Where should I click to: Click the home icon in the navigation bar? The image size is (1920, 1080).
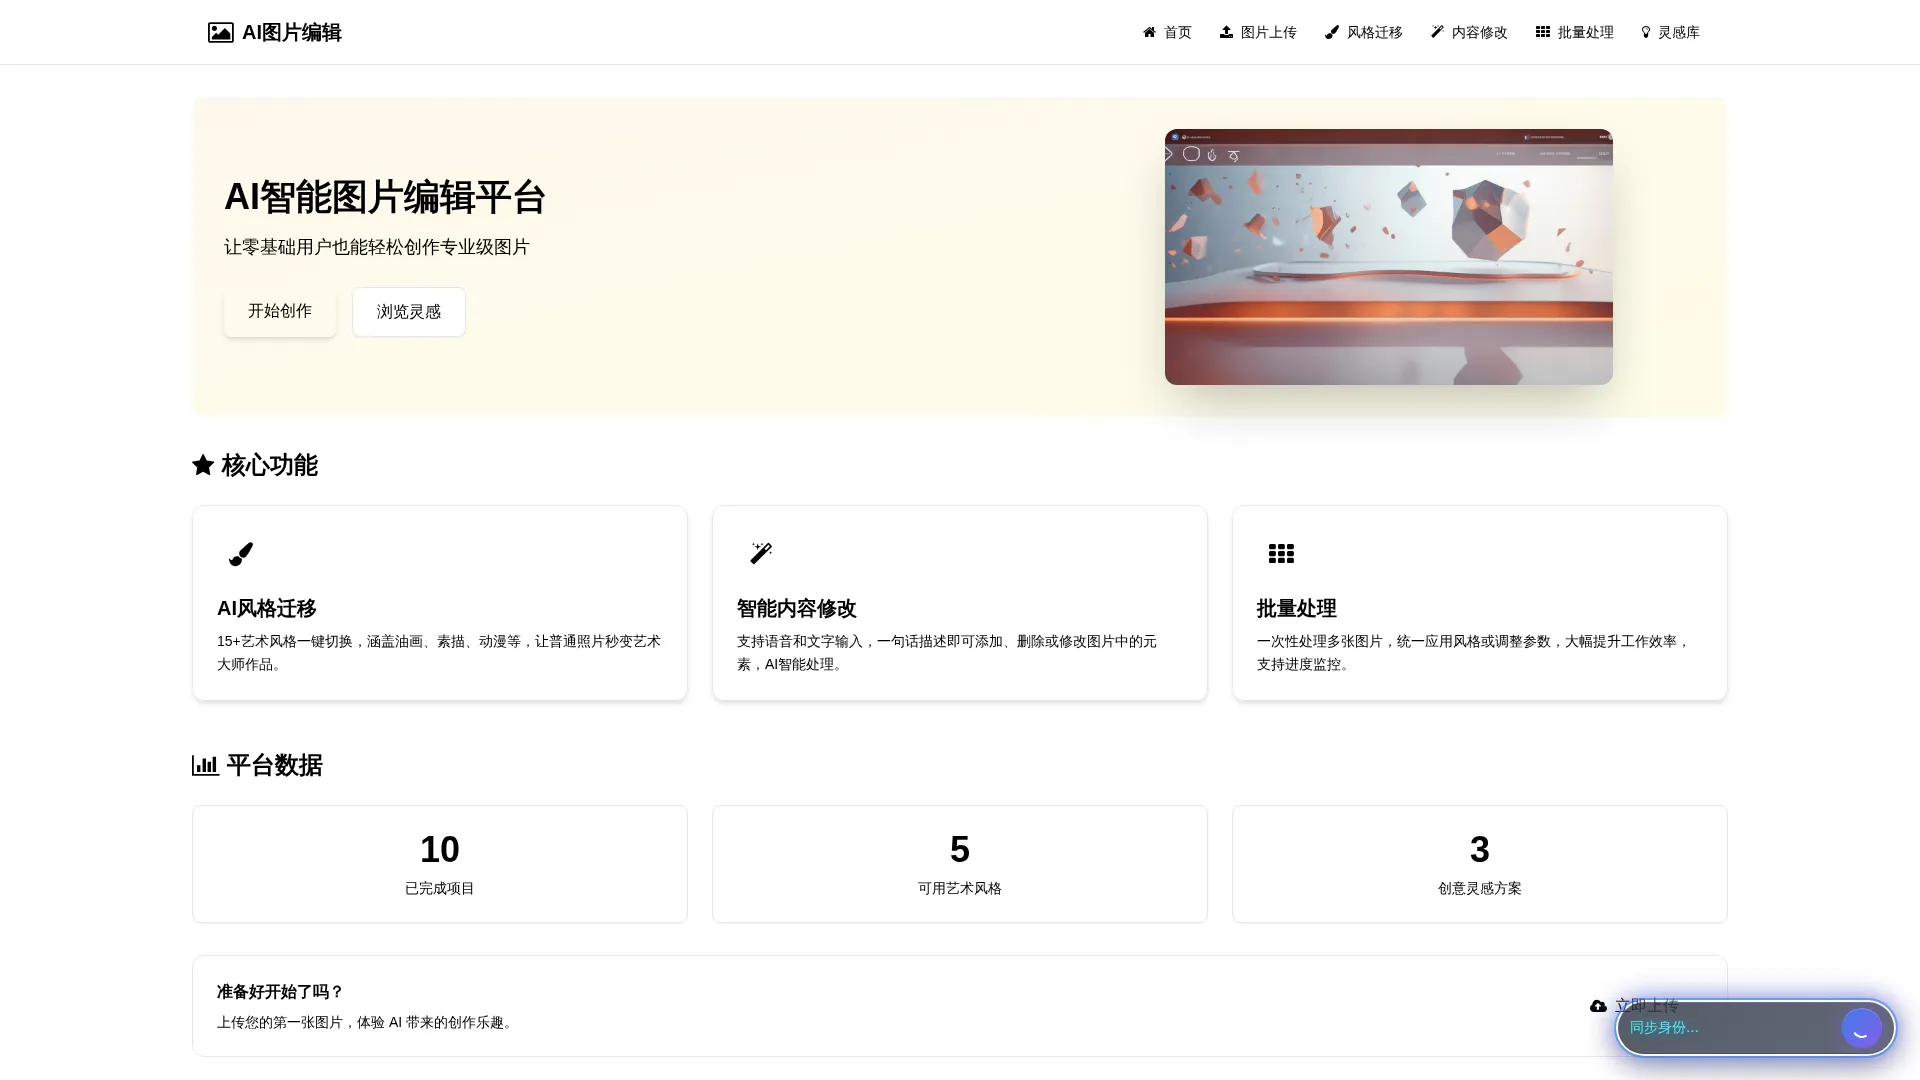pos(1149,32)
